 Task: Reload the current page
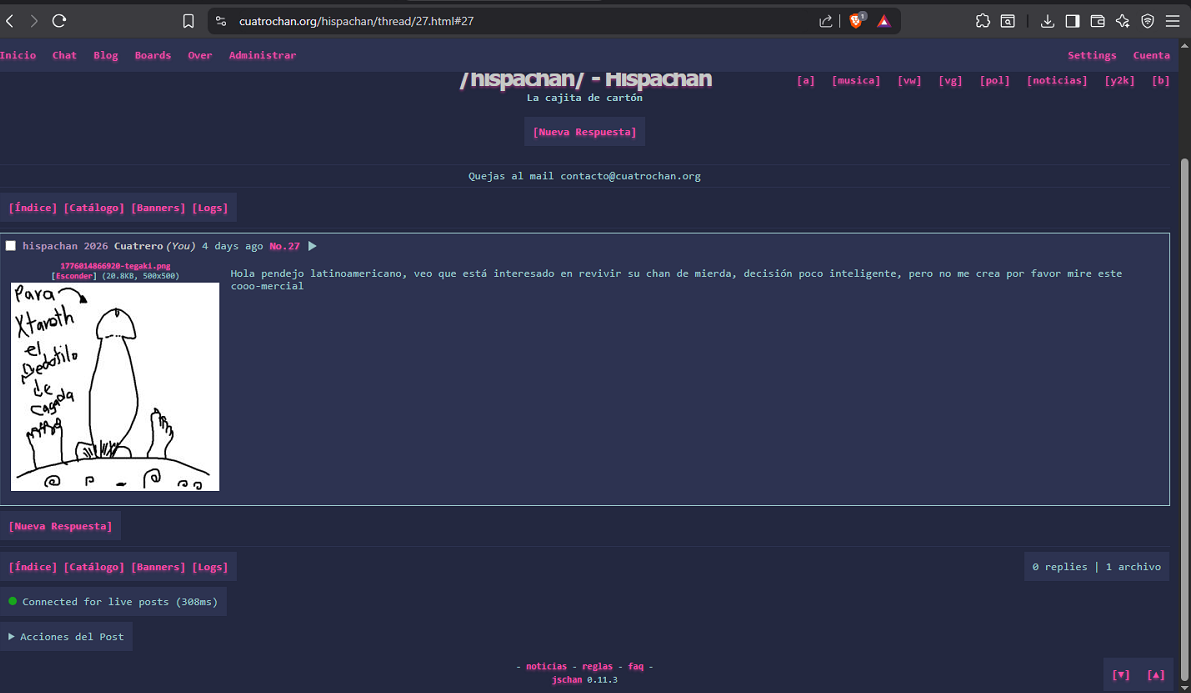point(59,21)
